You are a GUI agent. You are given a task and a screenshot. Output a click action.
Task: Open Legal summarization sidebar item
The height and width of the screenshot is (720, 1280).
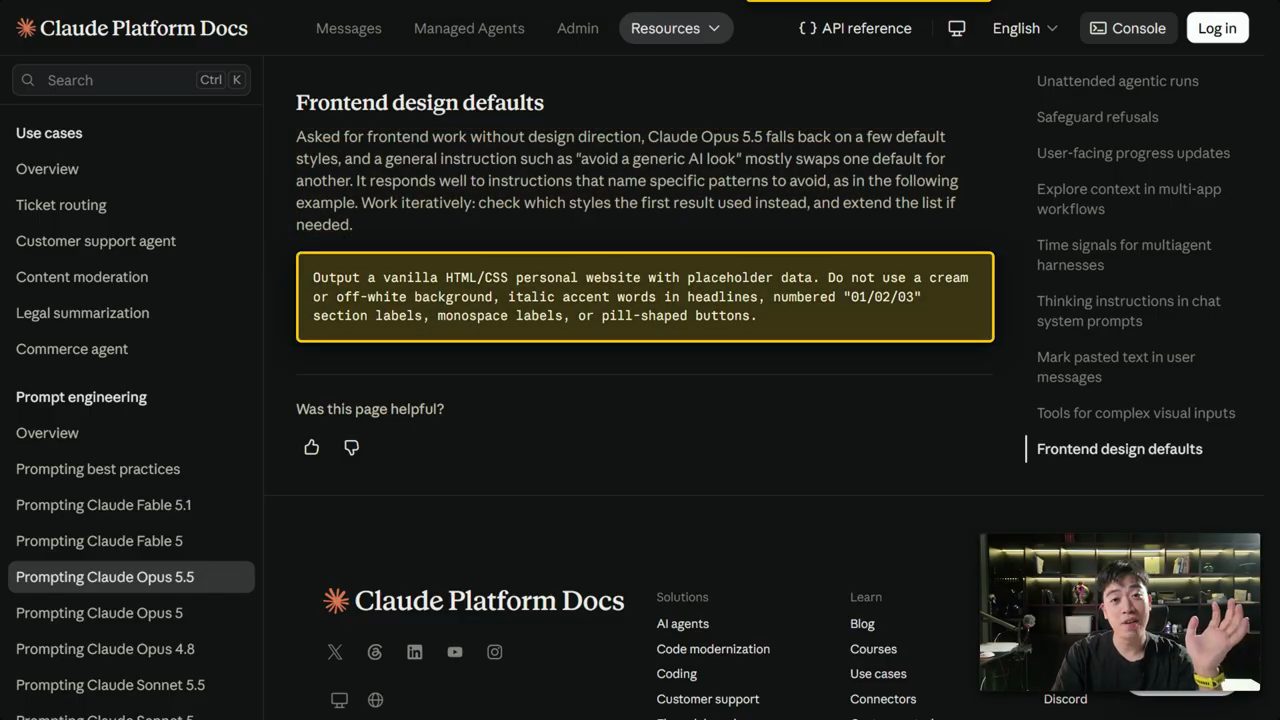(83, 313)
